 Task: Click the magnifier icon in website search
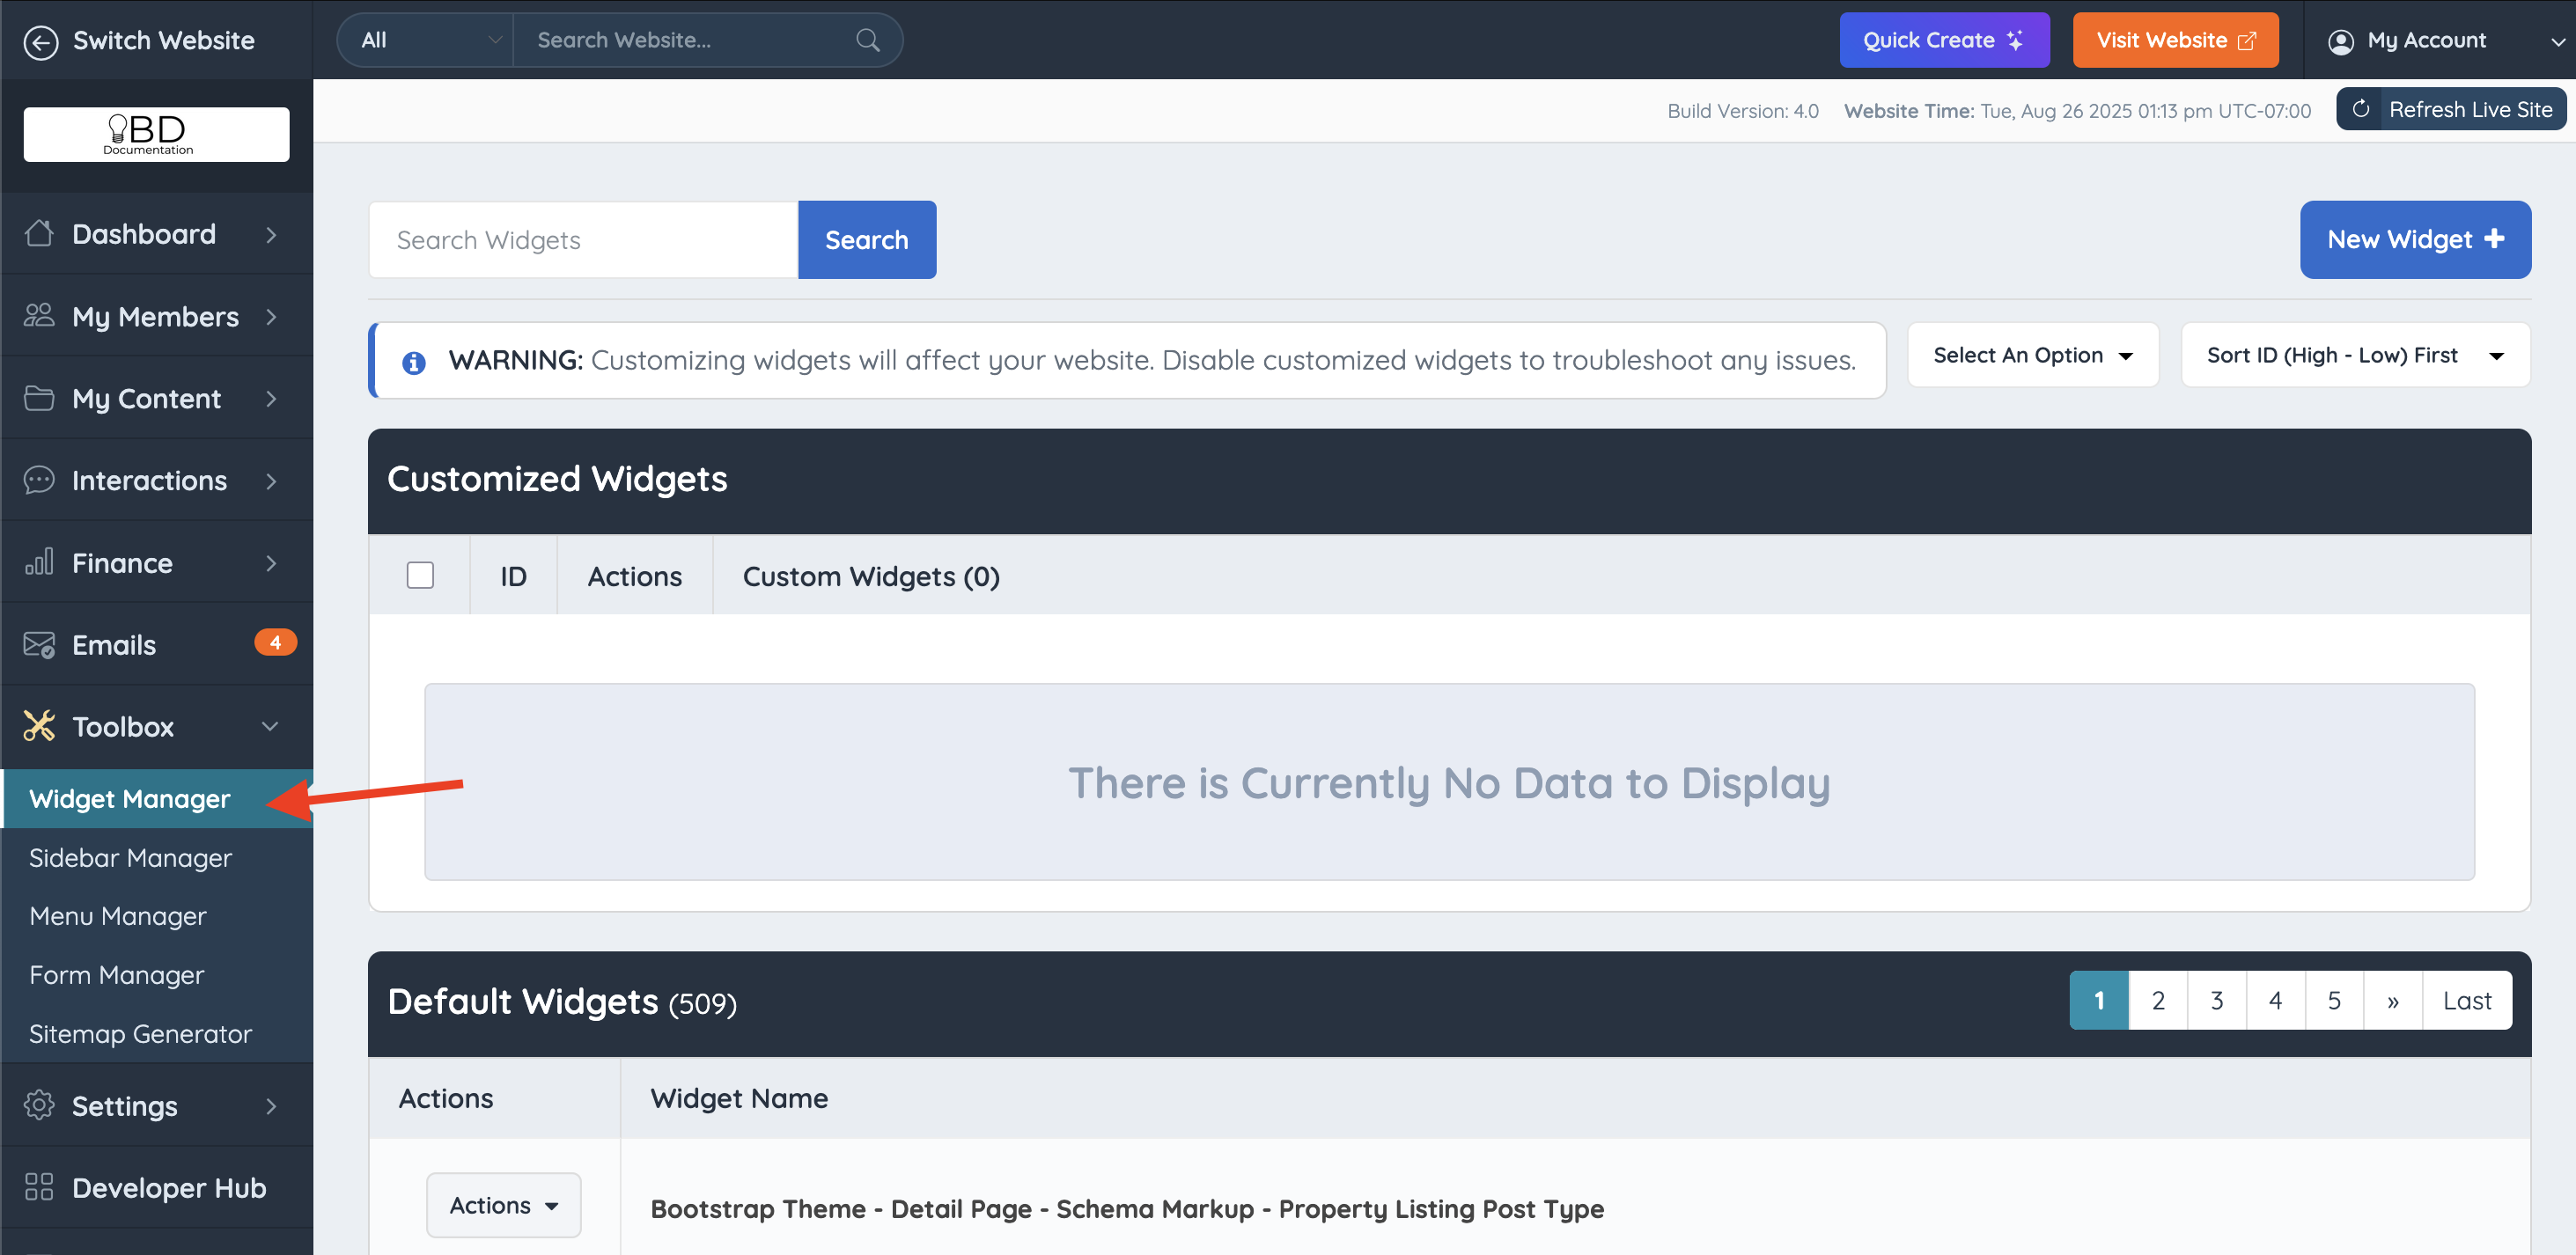867,40
